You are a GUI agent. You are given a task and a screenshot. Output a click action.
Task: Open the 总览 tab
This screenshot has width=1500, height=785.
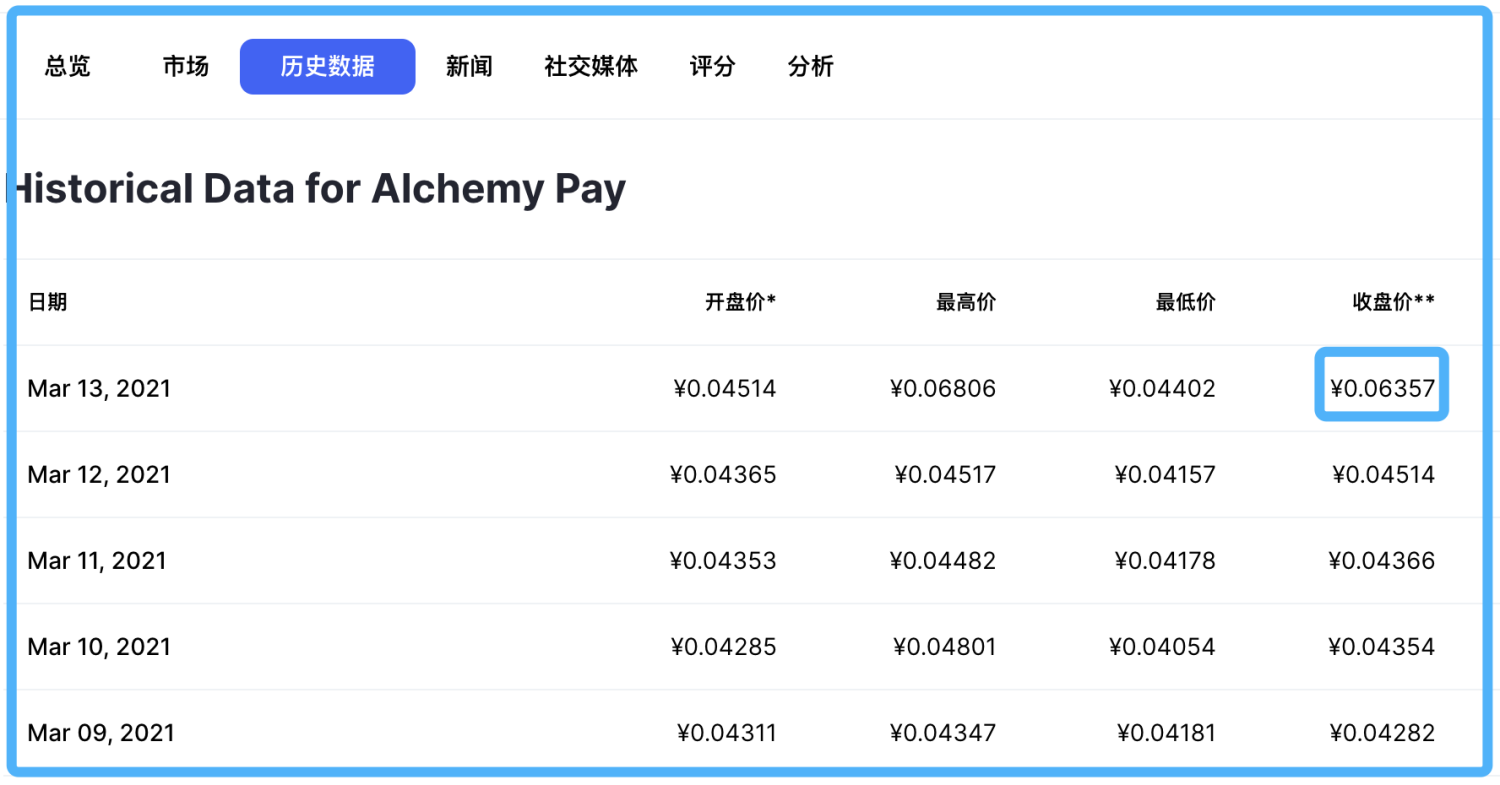[x=67, y=67]
